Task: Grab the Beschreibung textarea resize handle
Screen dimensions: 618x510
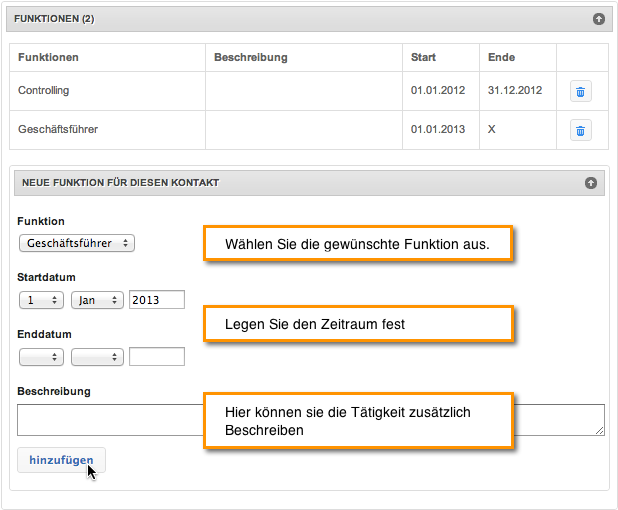Action: [x=599, y=431]
